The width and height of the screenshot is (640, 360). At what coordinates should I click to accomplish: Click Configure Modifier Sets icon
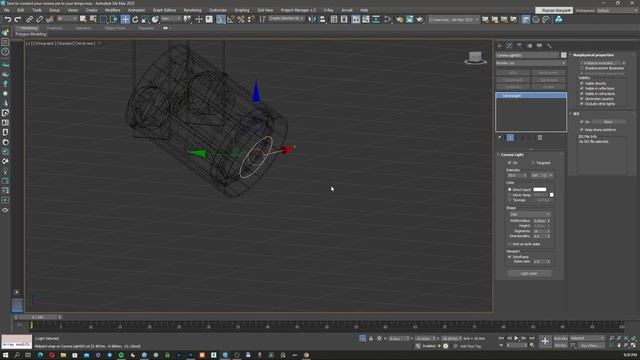[540, 138]
